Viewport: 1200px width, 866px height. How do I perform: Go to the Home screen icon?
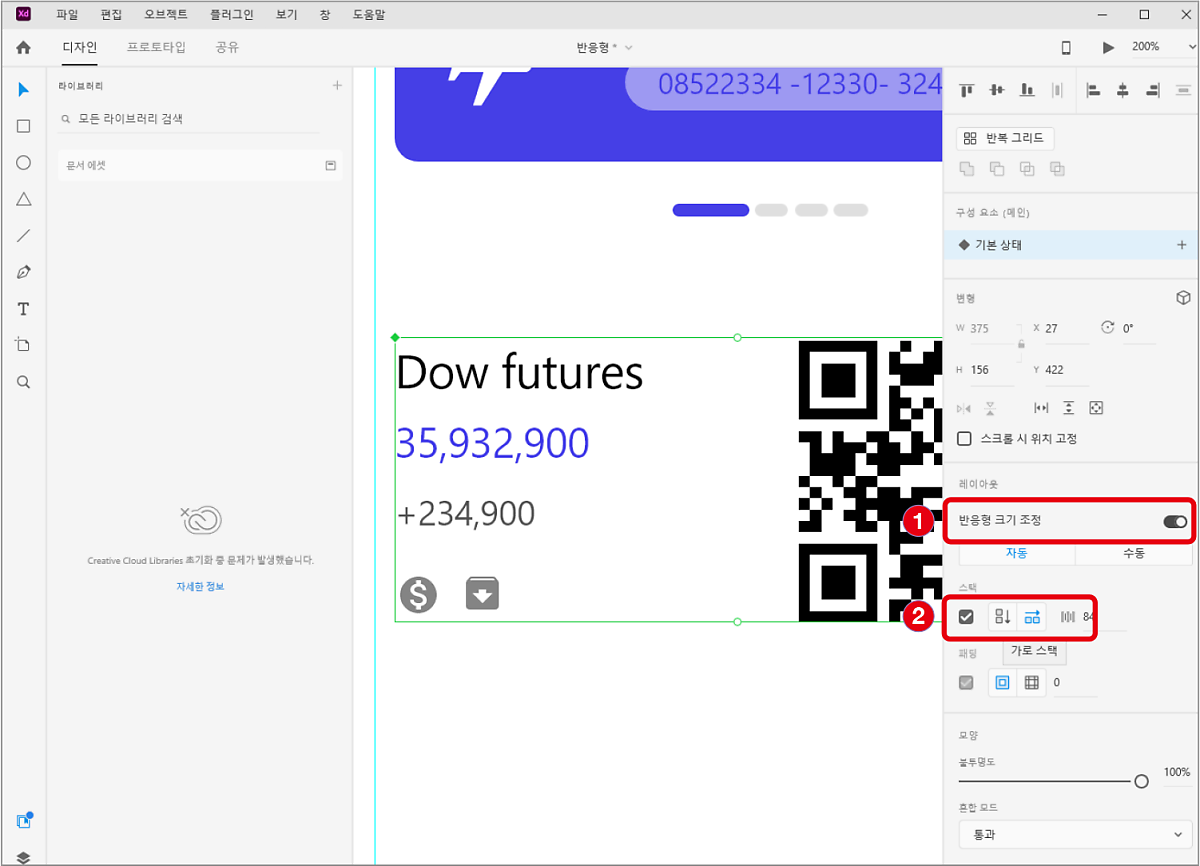coord(23,47)
